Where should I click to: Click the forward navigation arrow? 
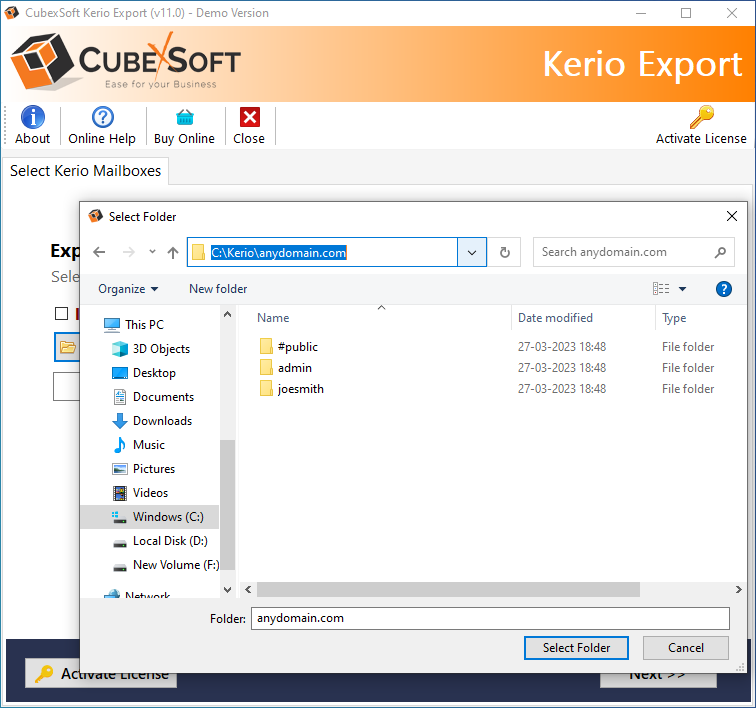pyautogui.click(x=129, y=252)
